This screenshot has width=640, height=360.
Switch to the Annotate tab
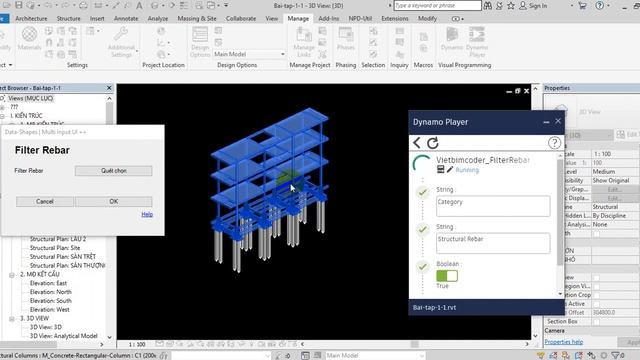tap(126, 18)
